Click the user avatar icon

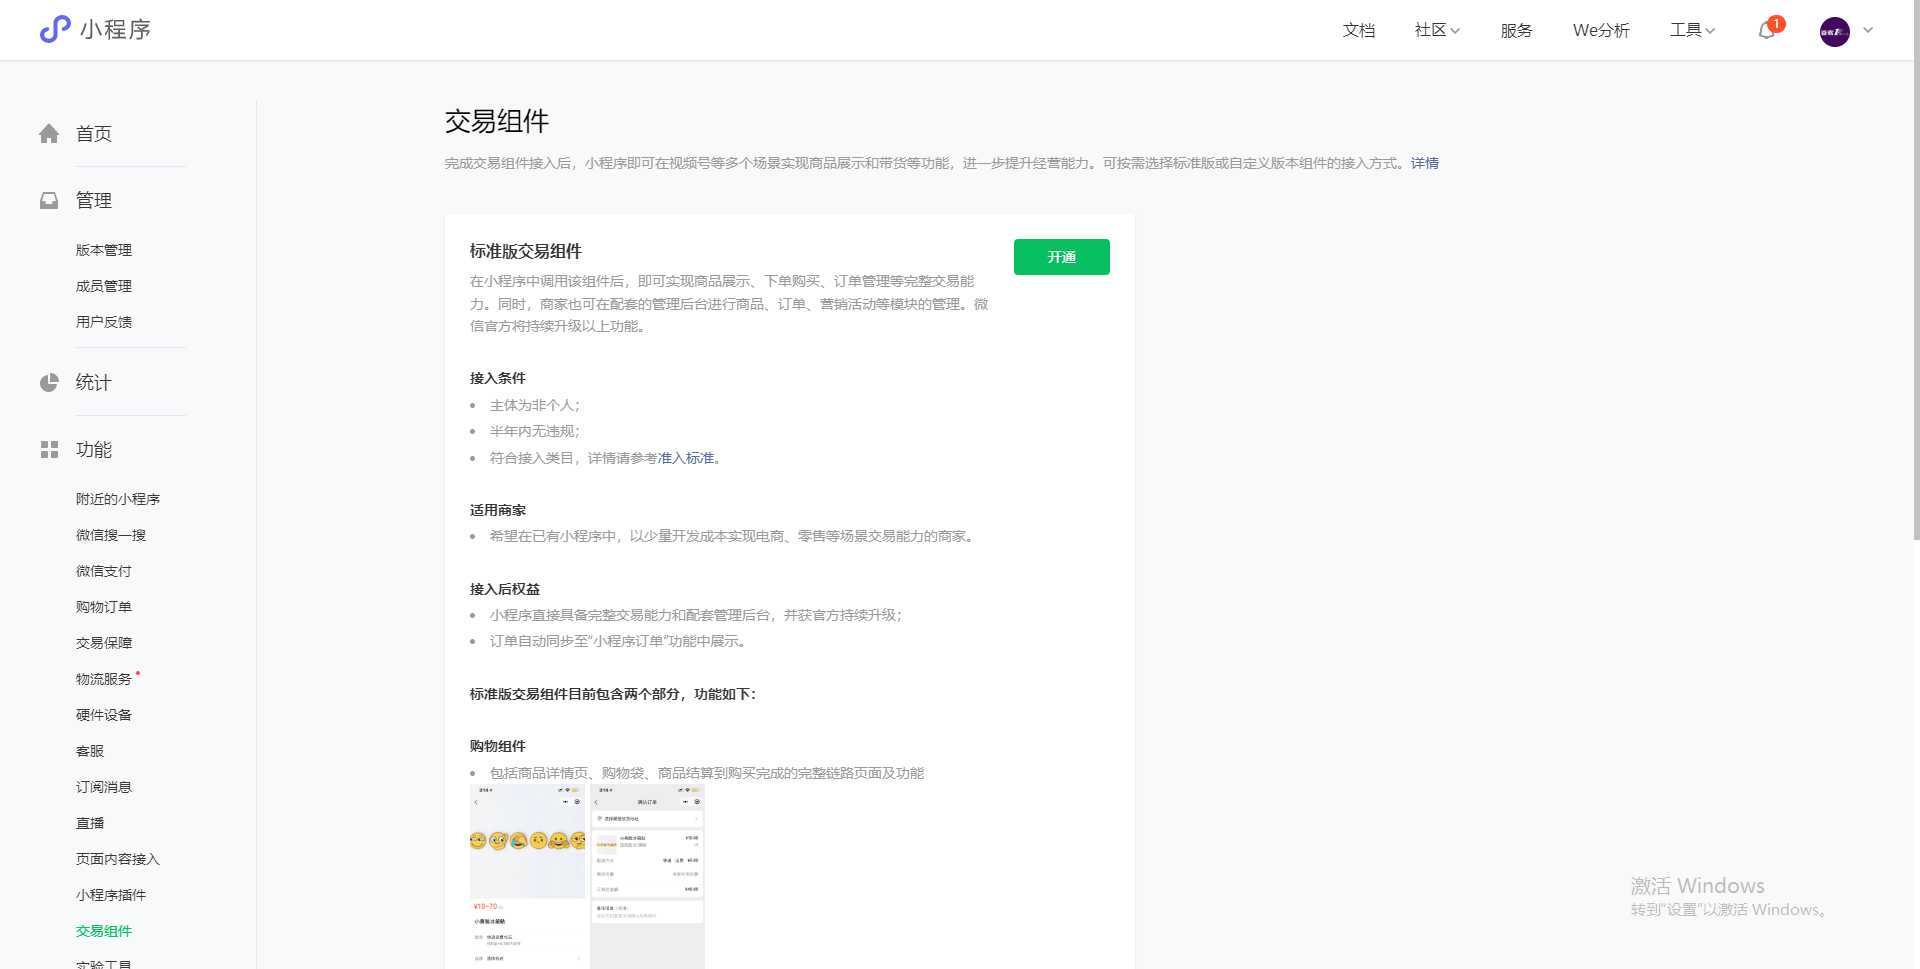(1835, 31)
